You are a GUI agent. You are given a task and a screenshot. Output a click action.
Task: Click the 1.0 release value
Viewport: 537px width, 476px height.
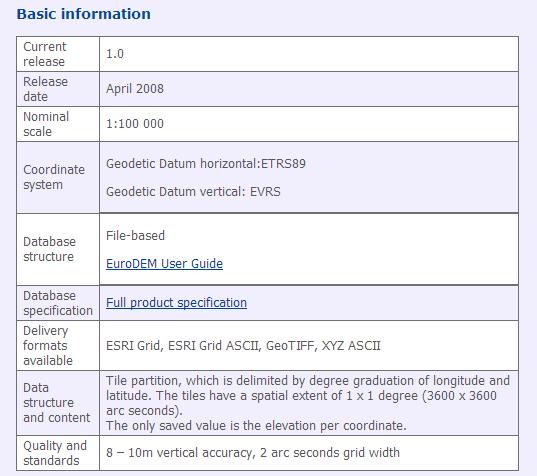[x=115, y=54]
